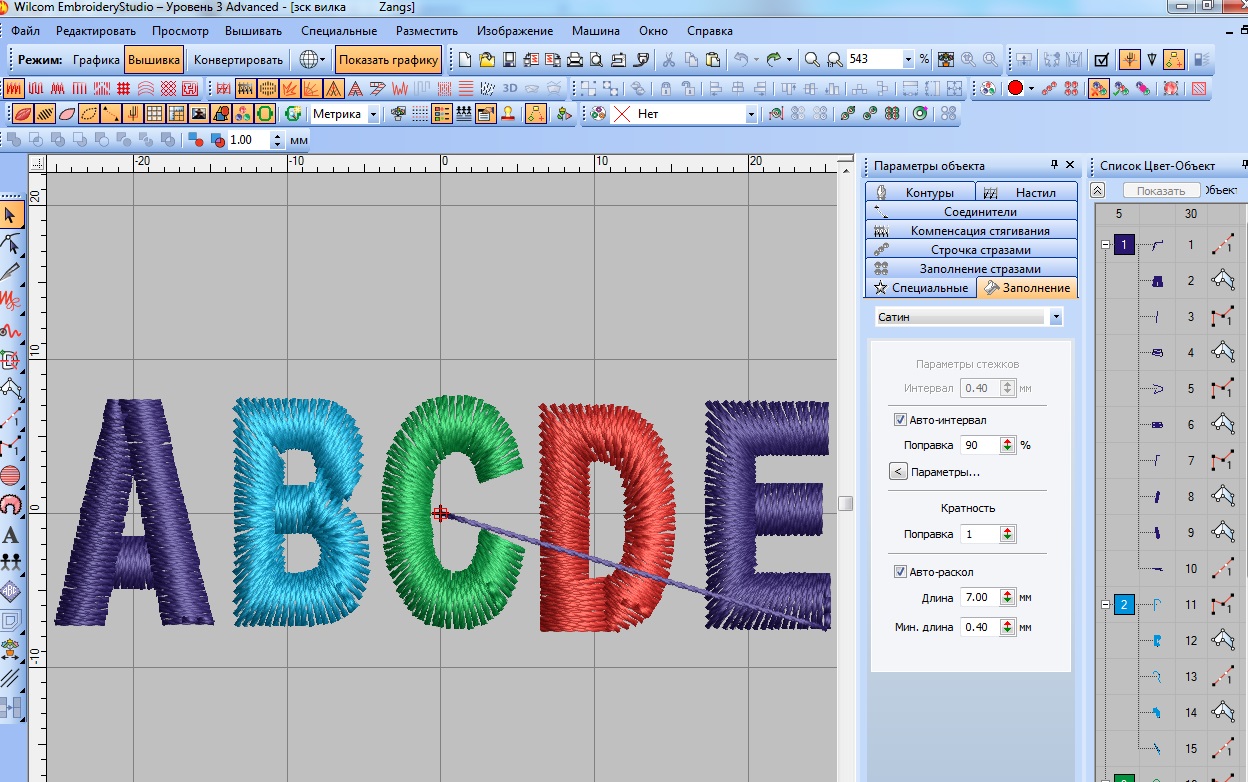Screen dimensions: 1248x782
Task: Click the zoom magnifier icon
Action: pos(813,60)
